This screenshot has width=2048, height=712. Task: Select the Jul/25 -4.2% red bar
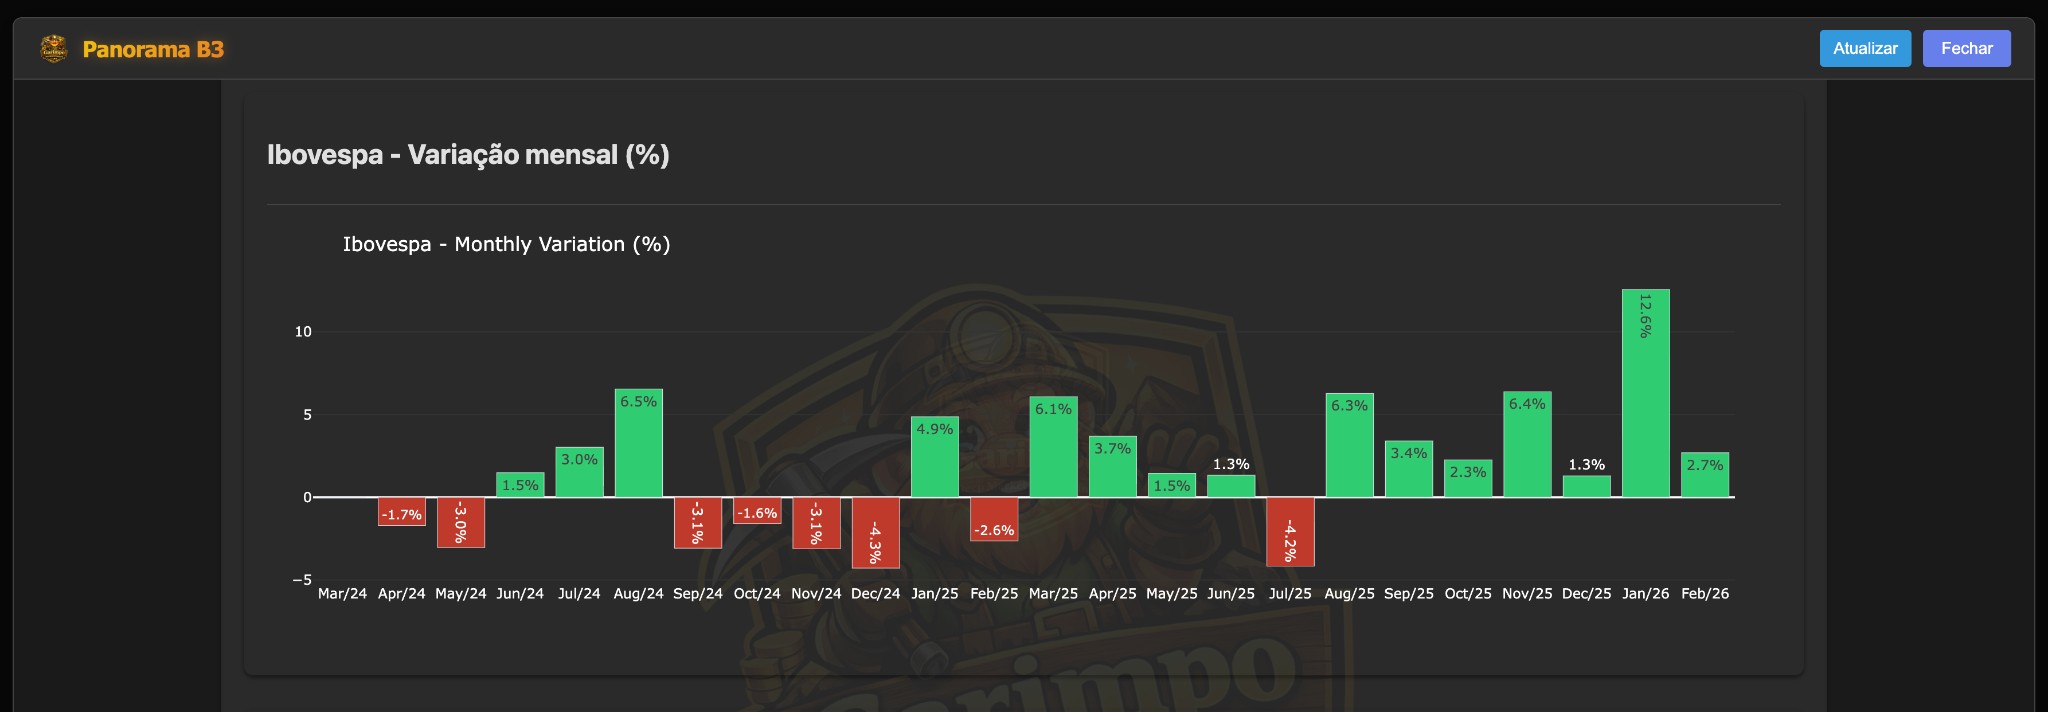(1289, 531)
